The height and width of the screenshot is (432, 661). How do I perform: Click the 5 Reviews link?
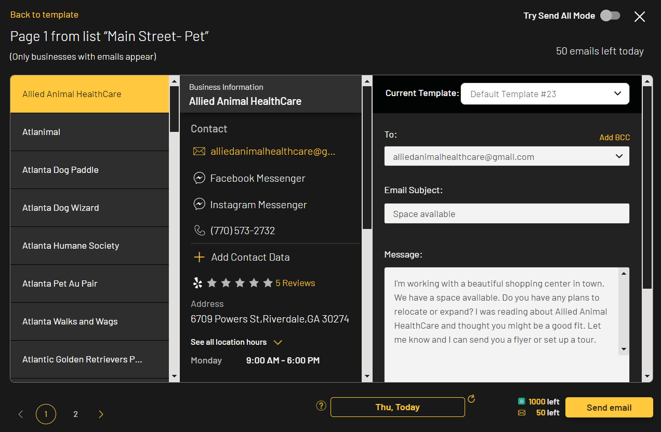click(295, 283)
